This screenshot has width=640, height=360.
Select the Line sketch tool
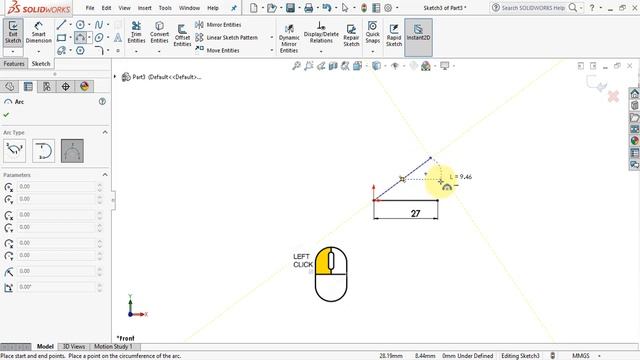(61, 25)
